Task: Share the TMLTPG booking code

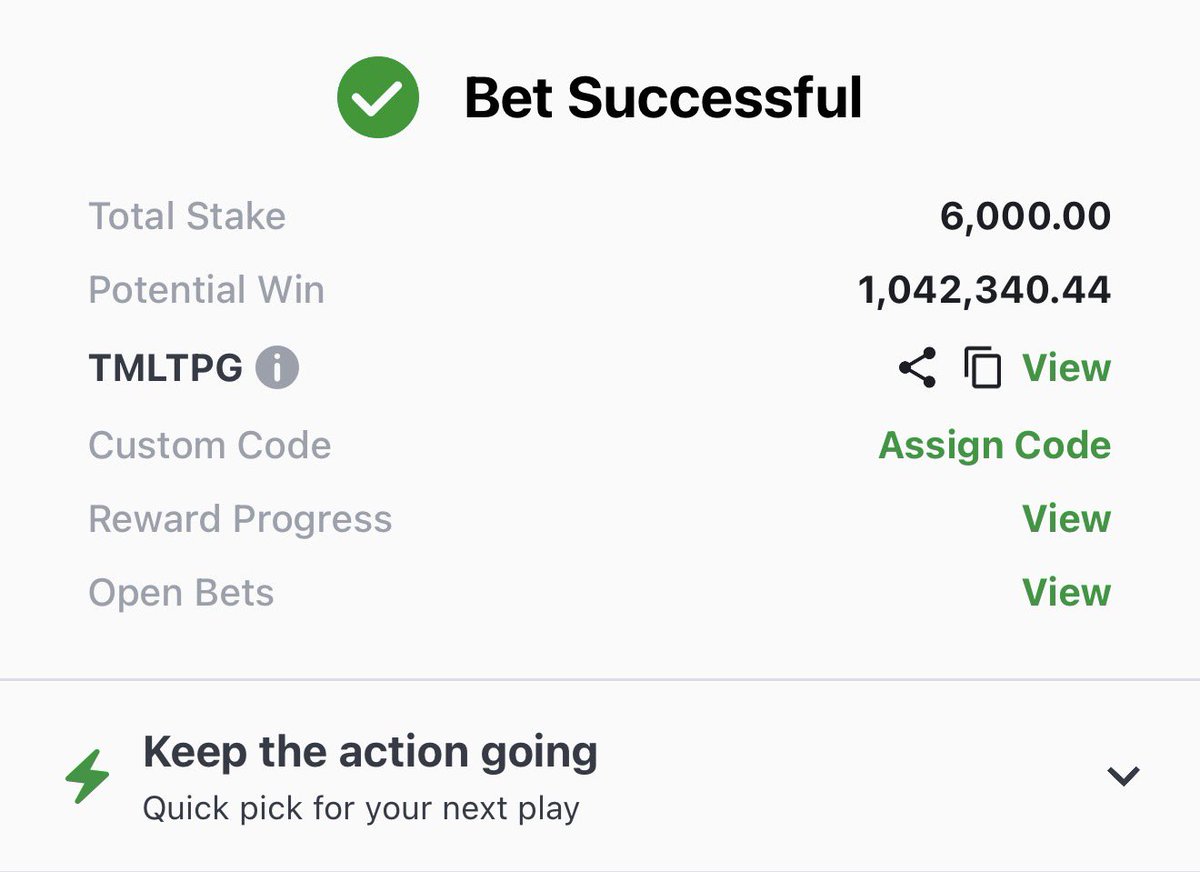Action: [x=917, y=368]
